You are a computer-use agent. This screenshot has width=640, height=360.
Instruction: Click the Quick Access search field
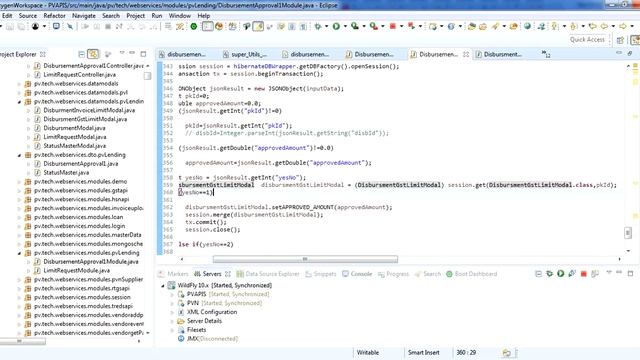pos(587,40)
